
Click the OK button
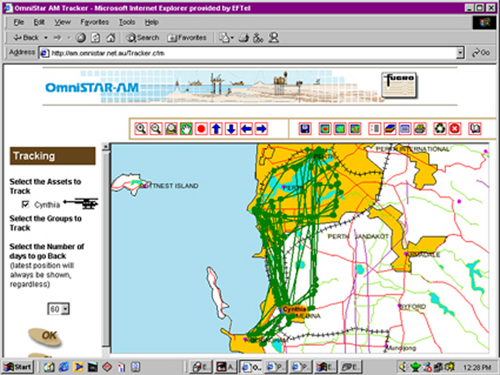(46, 336)
